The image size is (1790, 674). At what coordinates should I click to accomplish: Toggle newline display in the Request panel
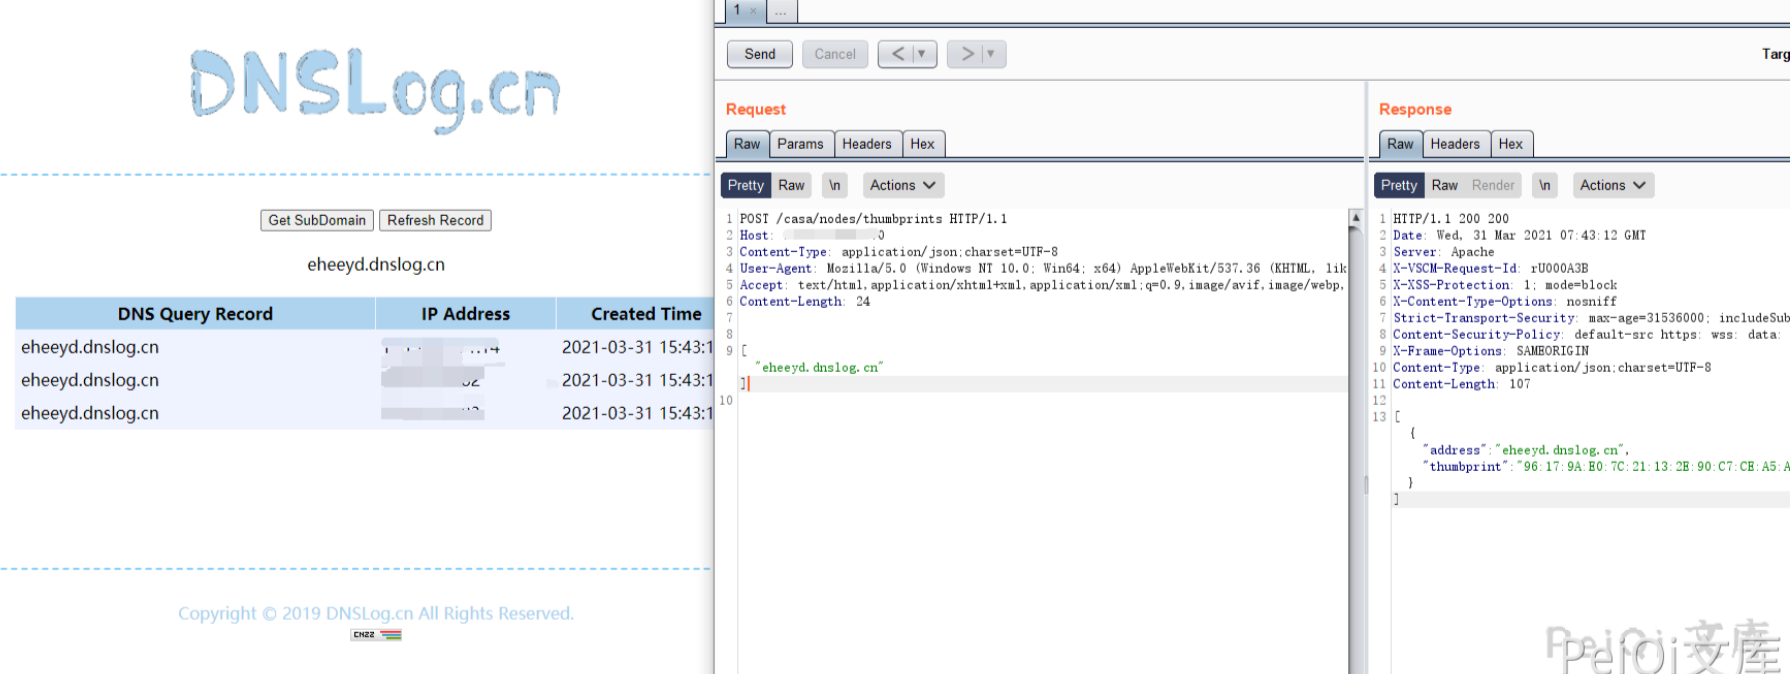834,185
